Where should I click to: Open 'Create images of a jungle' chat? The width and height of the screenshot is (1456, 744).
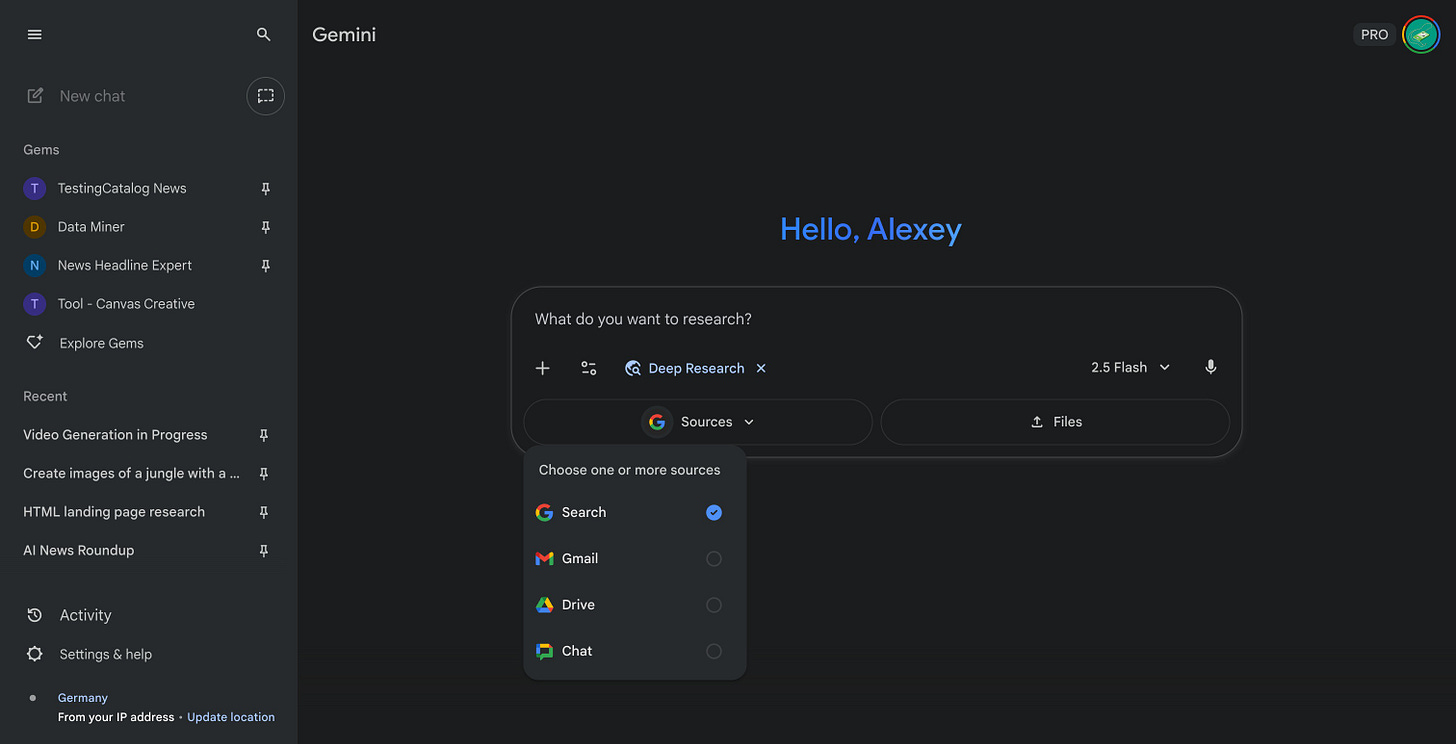pyautogui.click(x=131, y=473)
